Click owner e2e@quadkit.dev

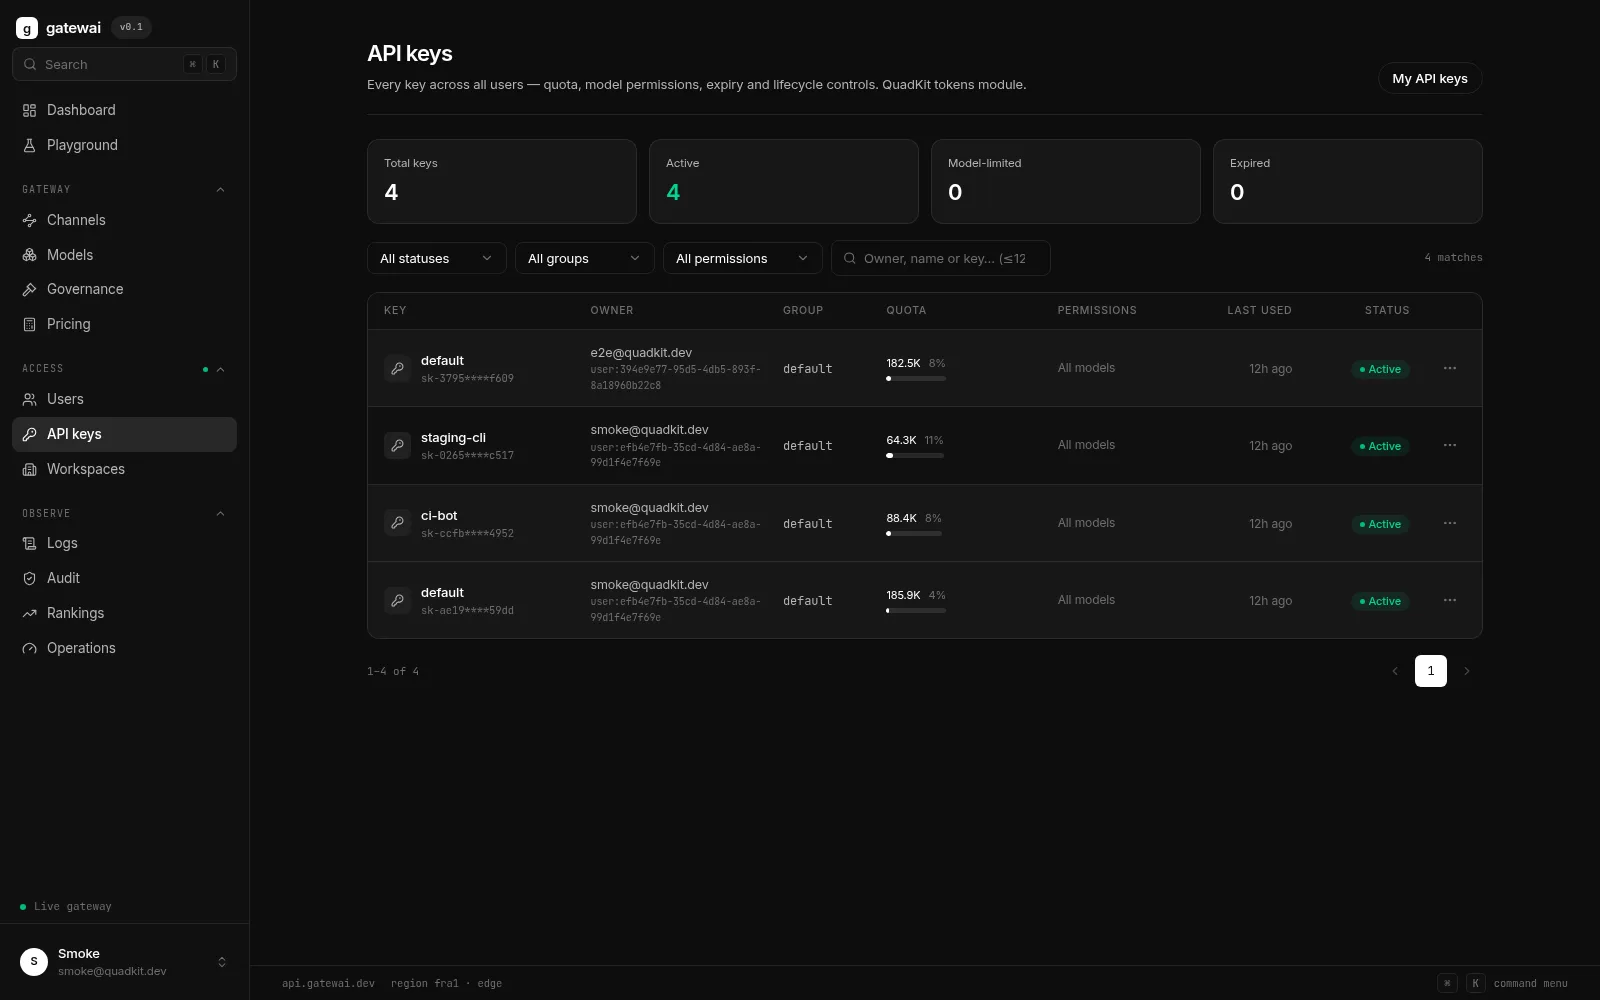coord(641,353)
